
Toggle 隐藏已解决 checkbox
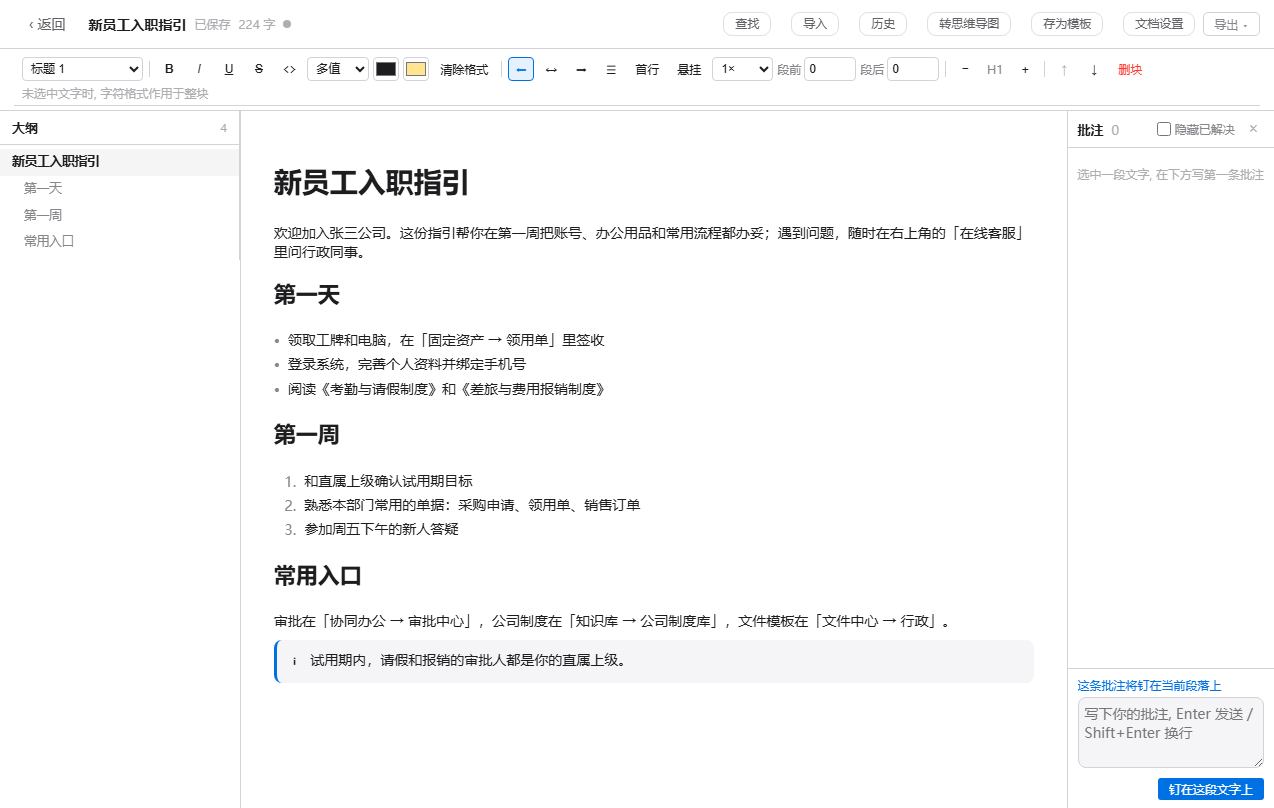click(1164, 129)
